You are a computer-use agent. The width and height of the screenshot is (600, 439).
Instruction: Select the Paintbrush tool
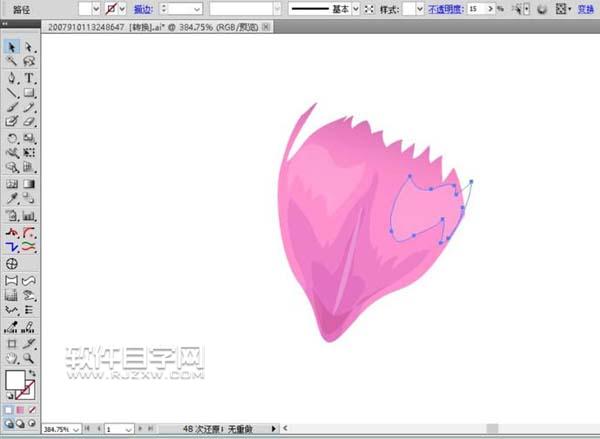[12, 108]
